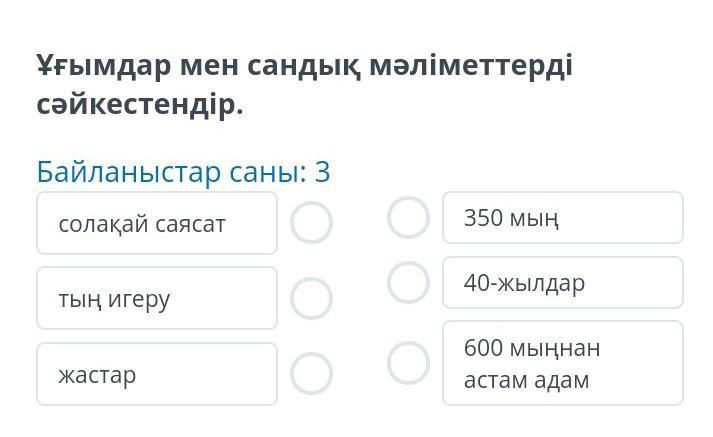Pick the text жастар in left column

click(x=97, y=375)
